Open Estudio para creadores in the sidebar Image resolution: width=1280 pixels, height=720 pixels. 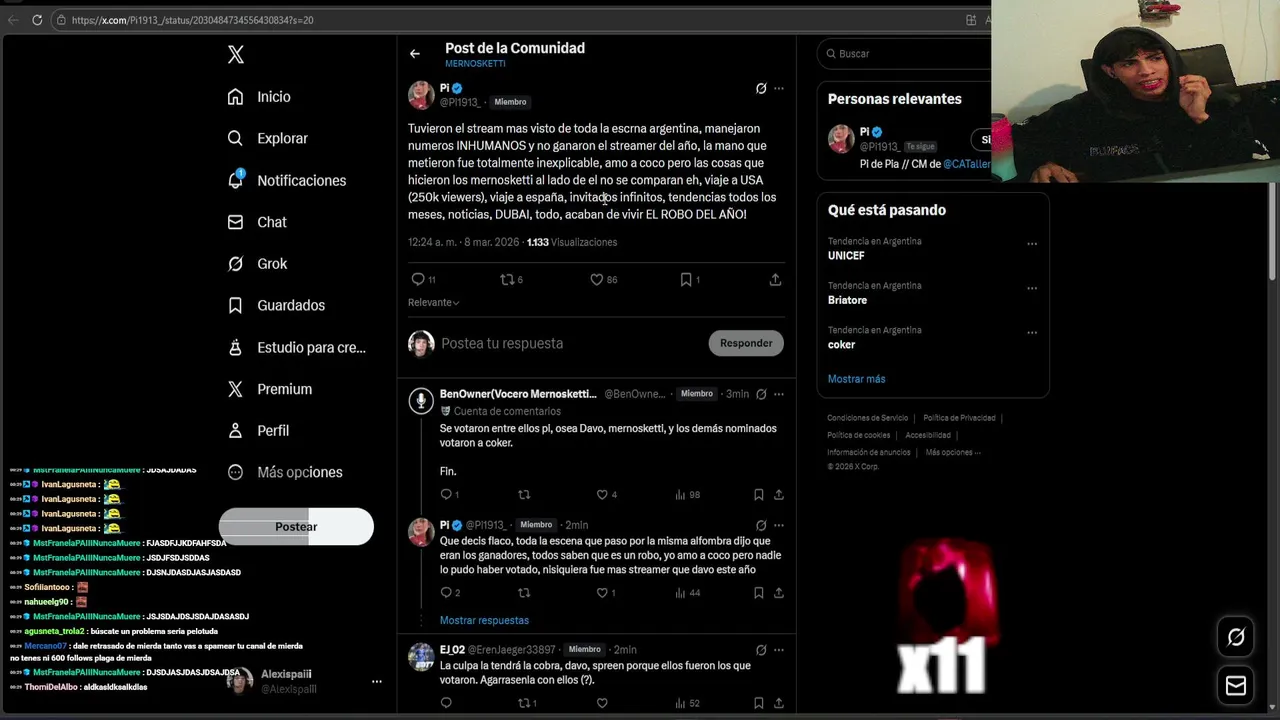tap(296, 347)
